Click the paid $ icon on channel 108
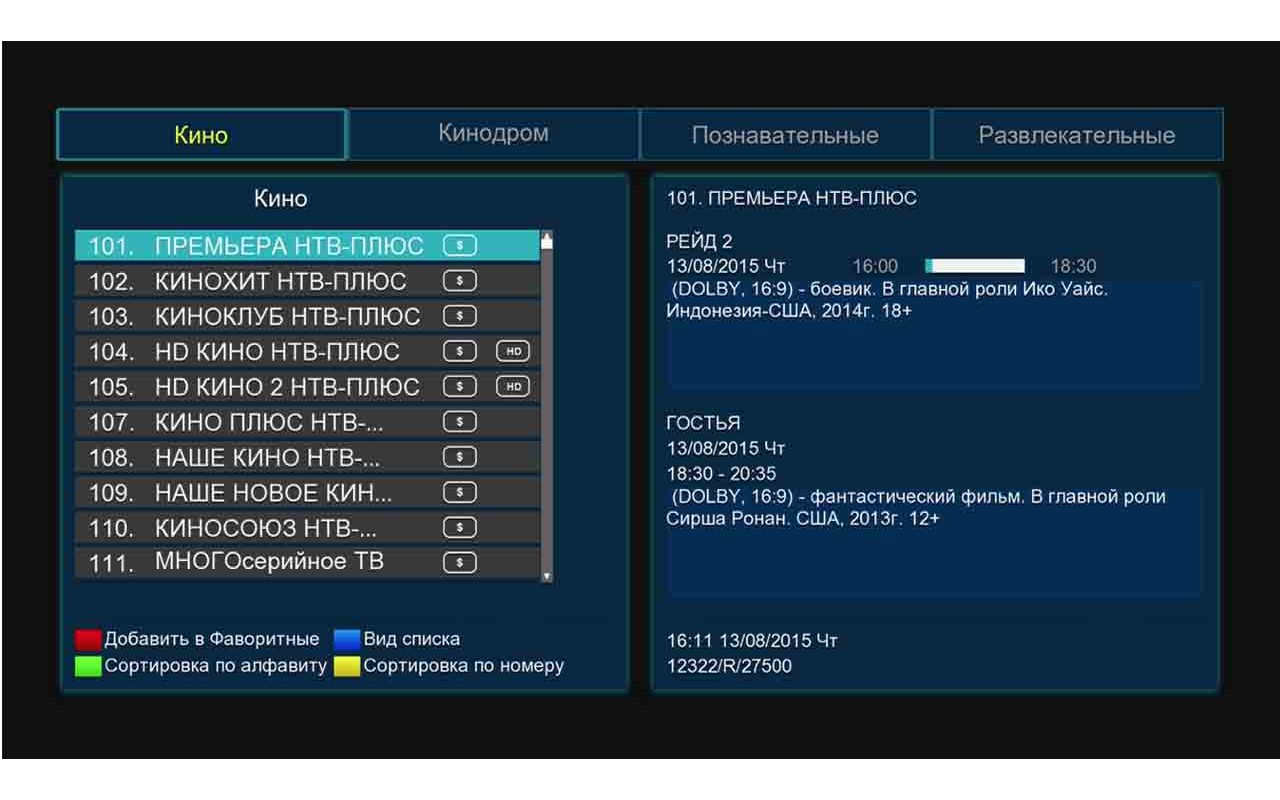1280x800 pixels. 460,457
